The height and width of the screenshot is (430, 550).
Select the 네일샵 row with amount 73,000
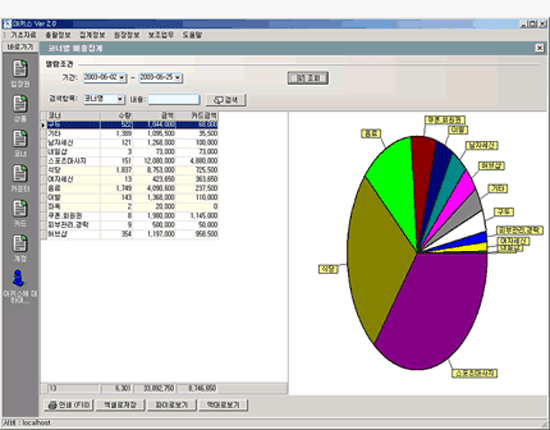click(132, 152)
